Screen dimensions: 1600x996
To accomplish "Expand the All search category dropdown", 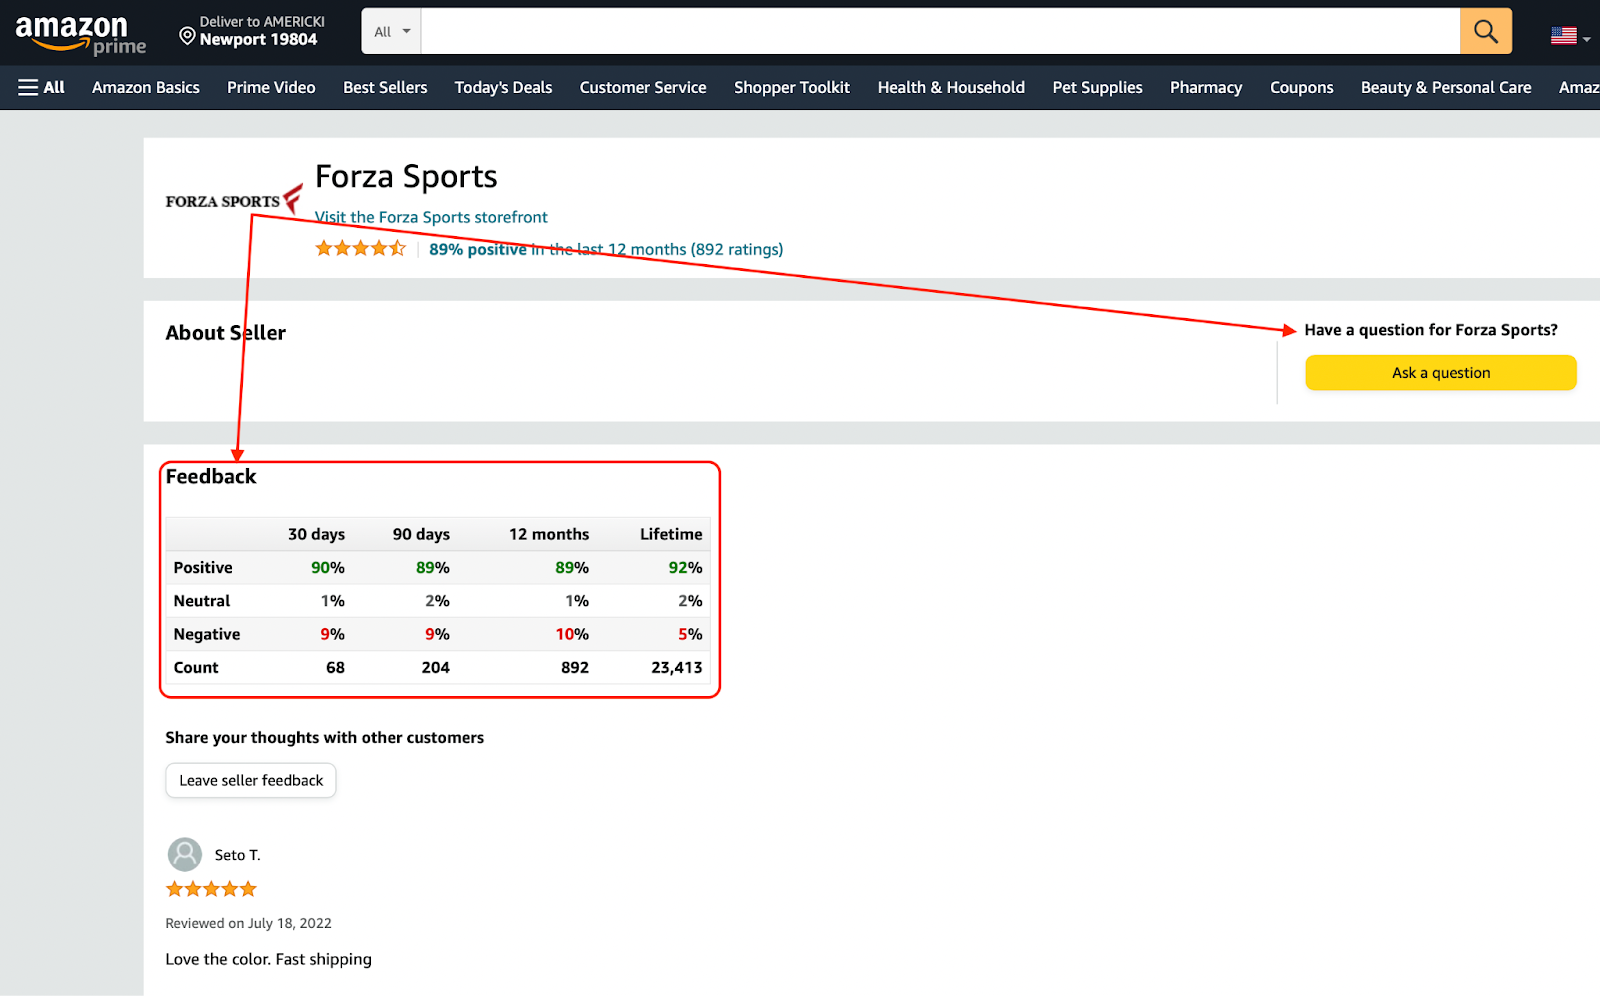I will point(392,31).
